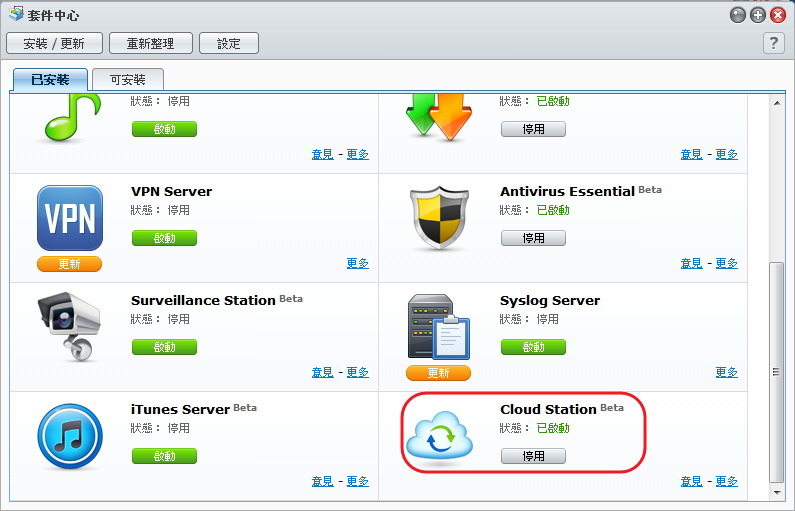Maximize the Package Center window
This screenshot has height=511, width=795.
tap(758, 15)
